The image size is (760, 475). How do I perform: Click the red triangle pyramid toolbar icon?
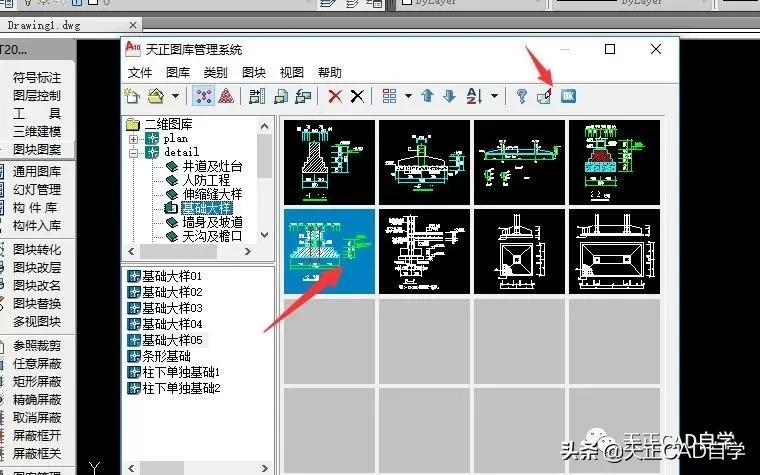(226, 96)
